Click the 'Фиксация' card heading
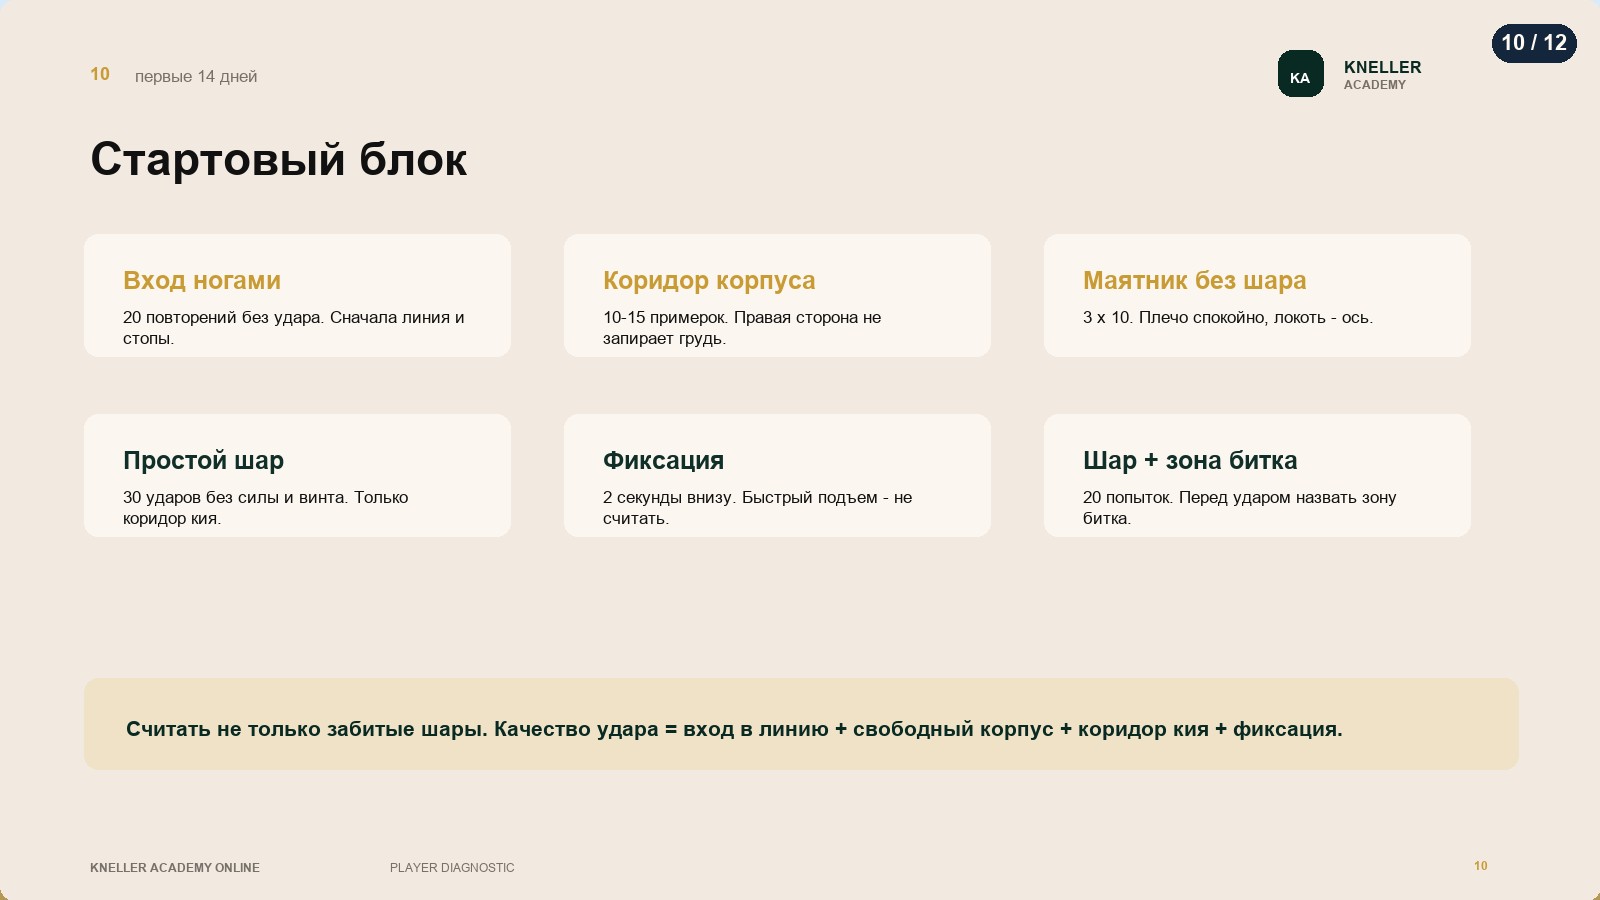Screen dimensions: 1600x900 tap(663, 460)
